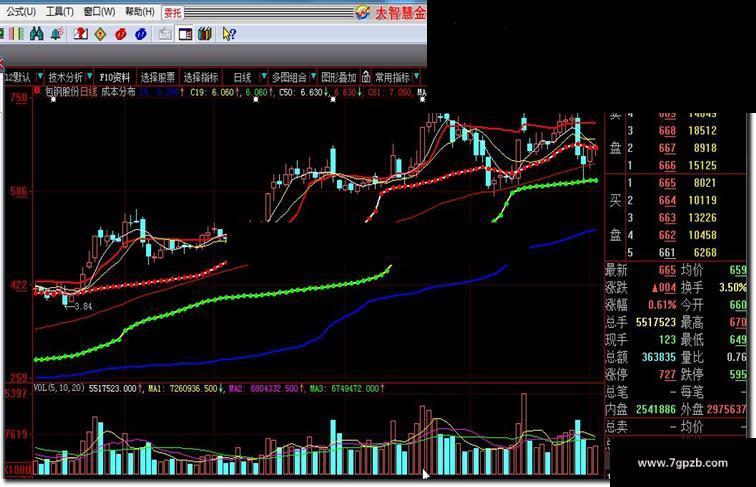Click the 3.84 low price annotation
The width and height of the screenshot is (756, 487).
tap(82, 306)
